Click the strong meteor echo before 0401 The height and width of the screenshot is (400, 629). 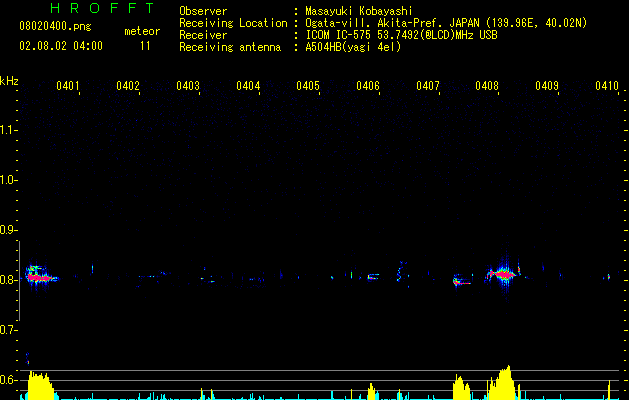coord(40,276)
